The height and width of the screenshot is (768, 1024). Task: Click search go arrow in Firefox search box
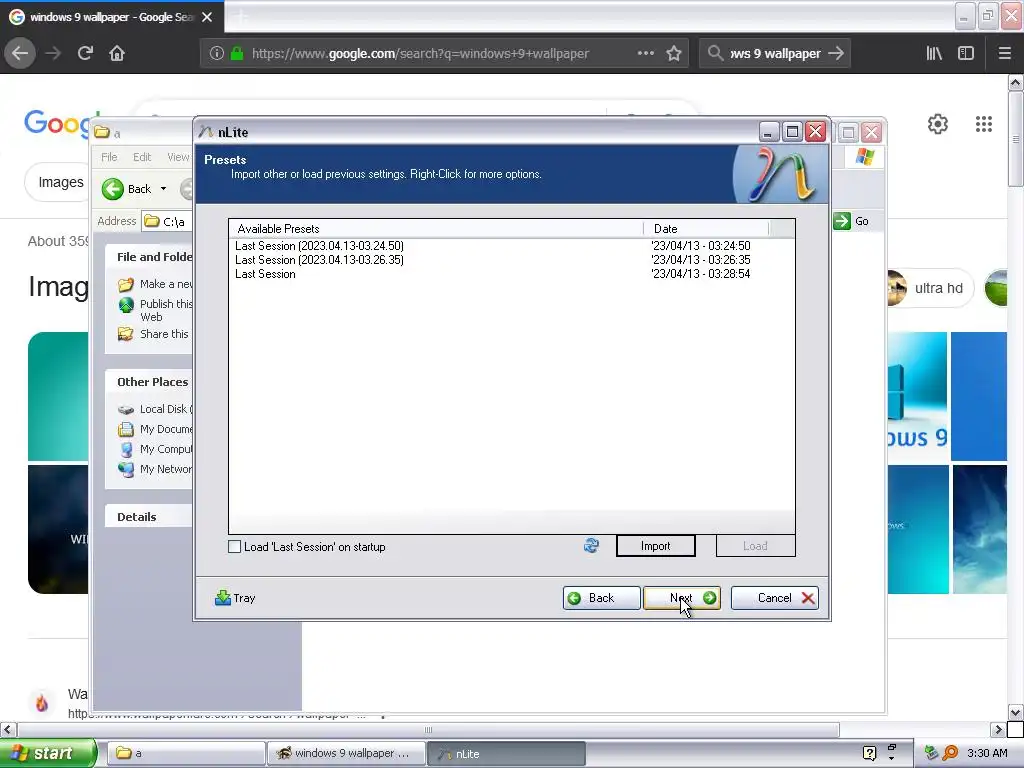point(836,54)
